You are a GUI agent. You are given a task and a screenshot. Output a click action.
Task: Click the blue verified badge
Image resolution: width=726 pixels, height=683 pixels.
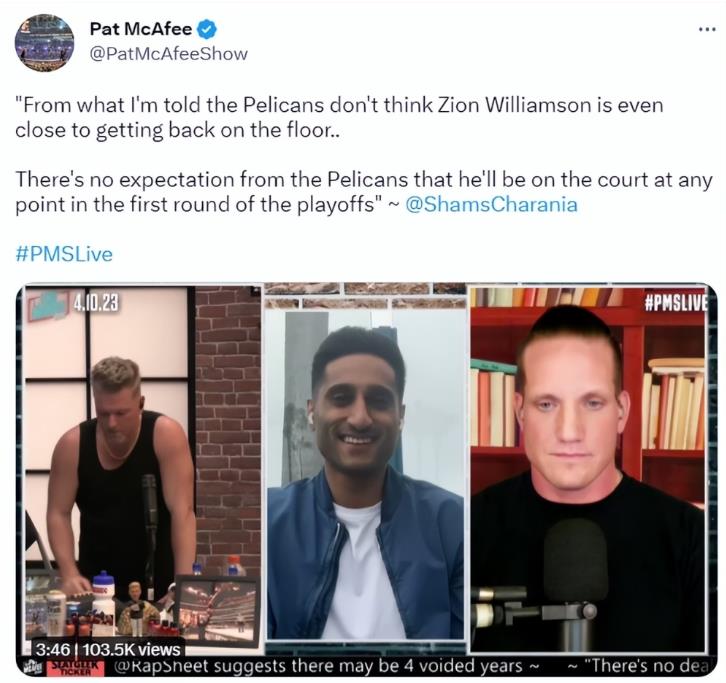(207, 30)
